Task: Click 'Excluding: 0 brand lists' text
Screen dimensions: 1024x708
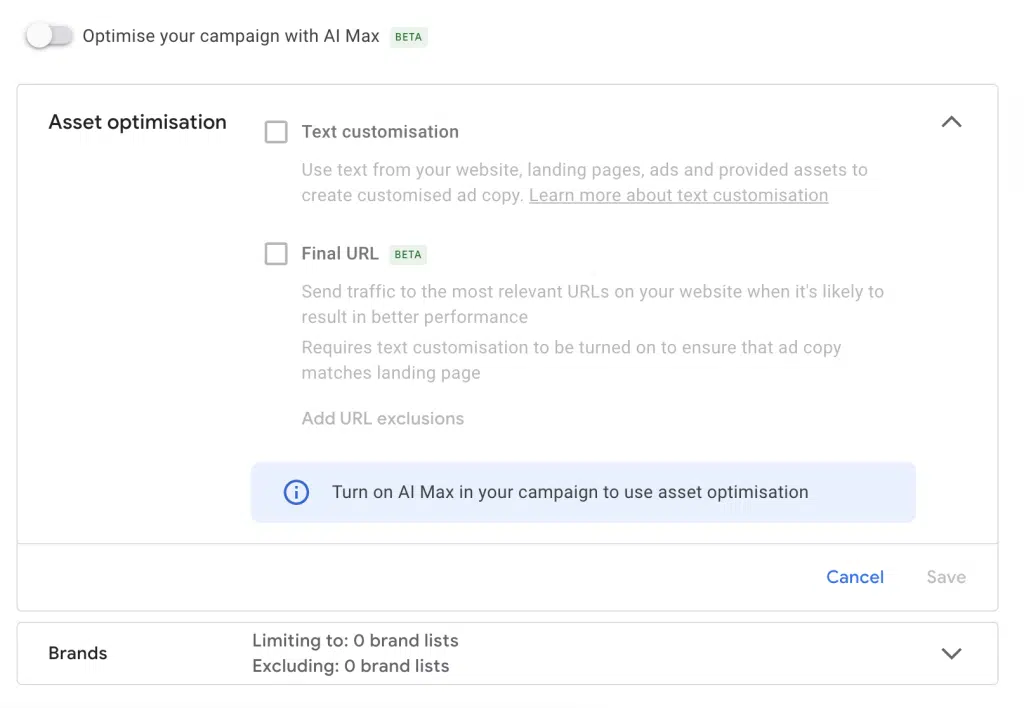Action: click(x=351, y=666)
